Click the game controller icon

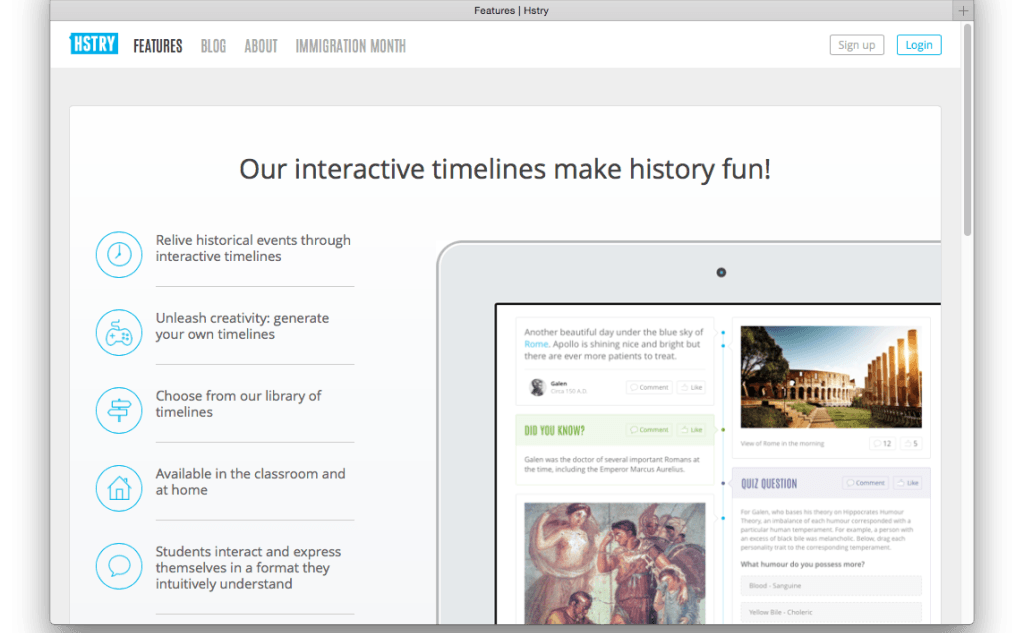[x=119, y=332]
